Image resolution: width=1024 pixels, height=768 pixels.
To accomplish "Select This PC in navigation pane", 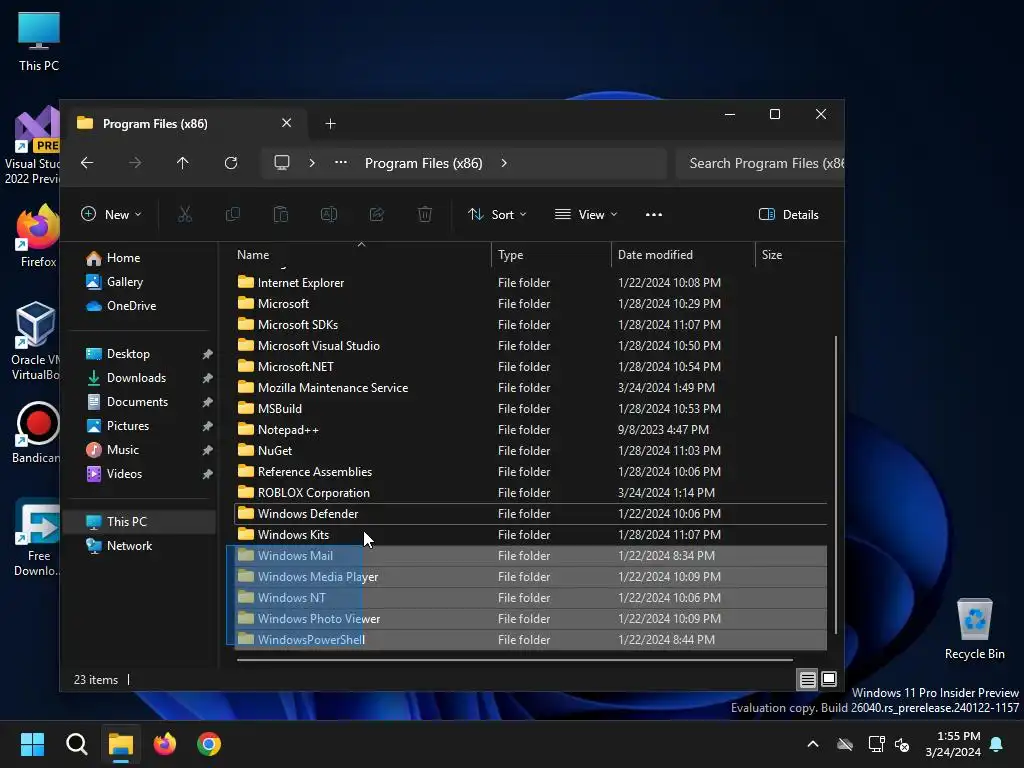I will click(x=140, y=522).
